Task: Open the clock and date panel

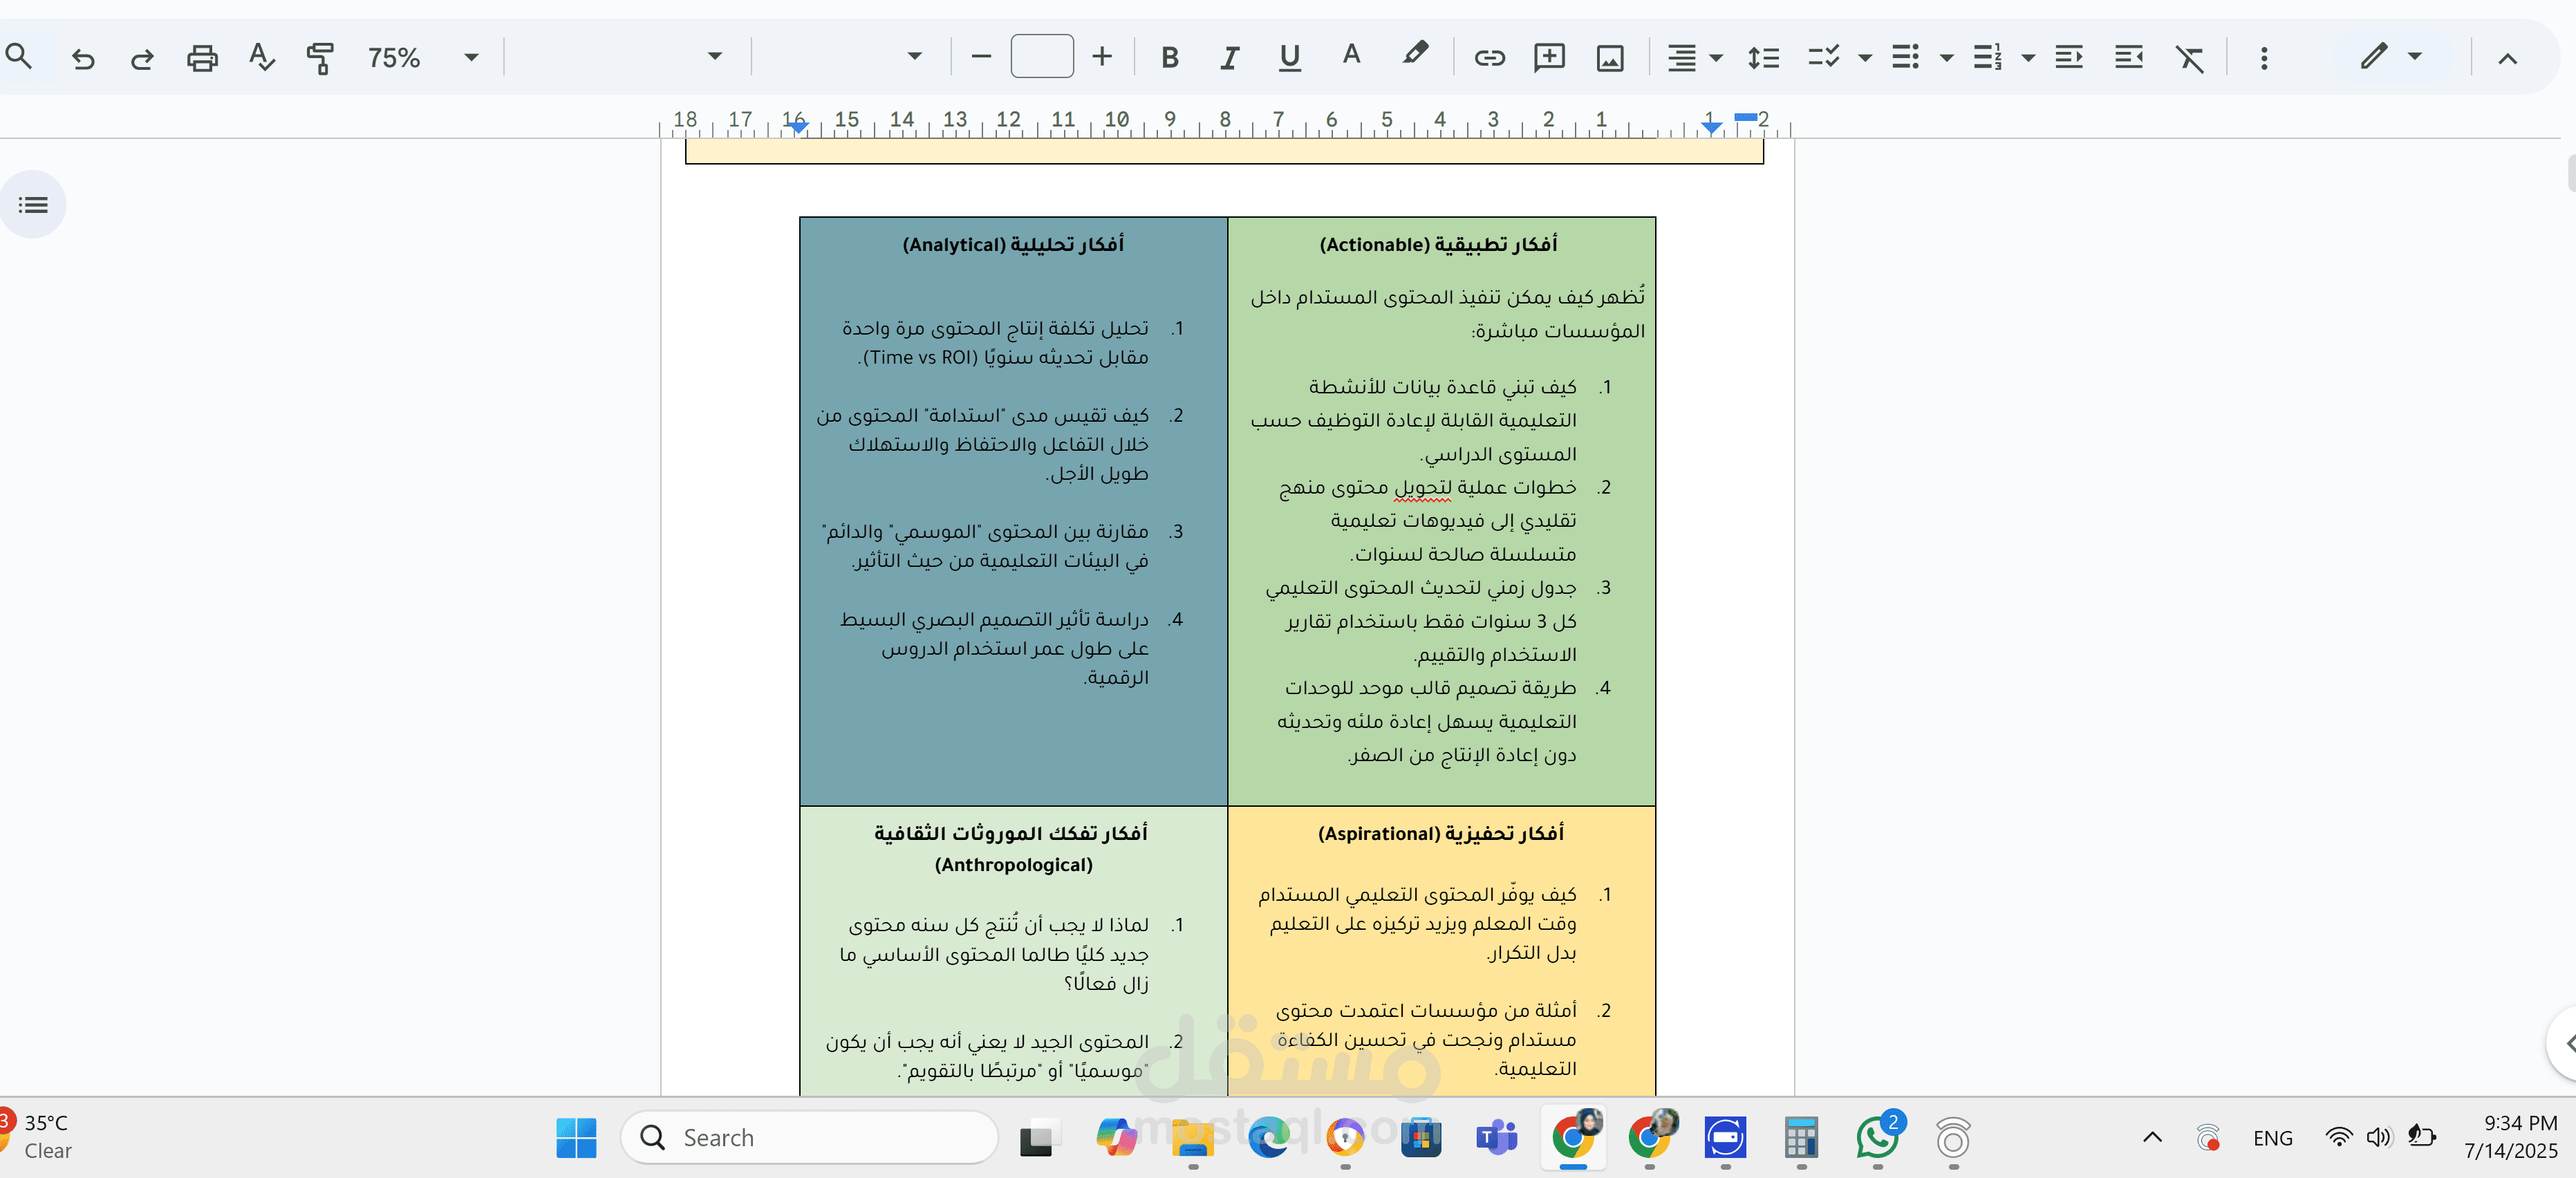Action: coord(2511,1137)
